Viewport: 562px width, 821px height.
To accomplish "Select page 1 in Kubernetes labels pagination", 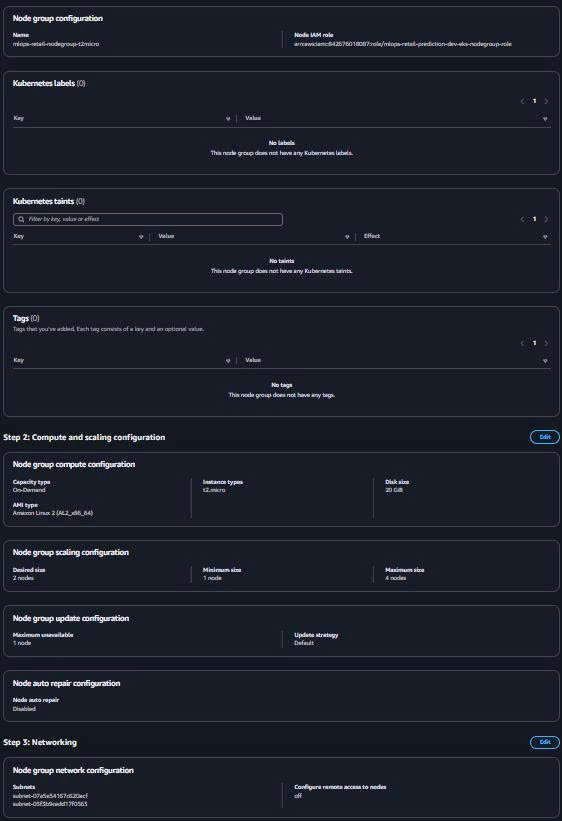I will pyautogui.click(x=534, y=101).
